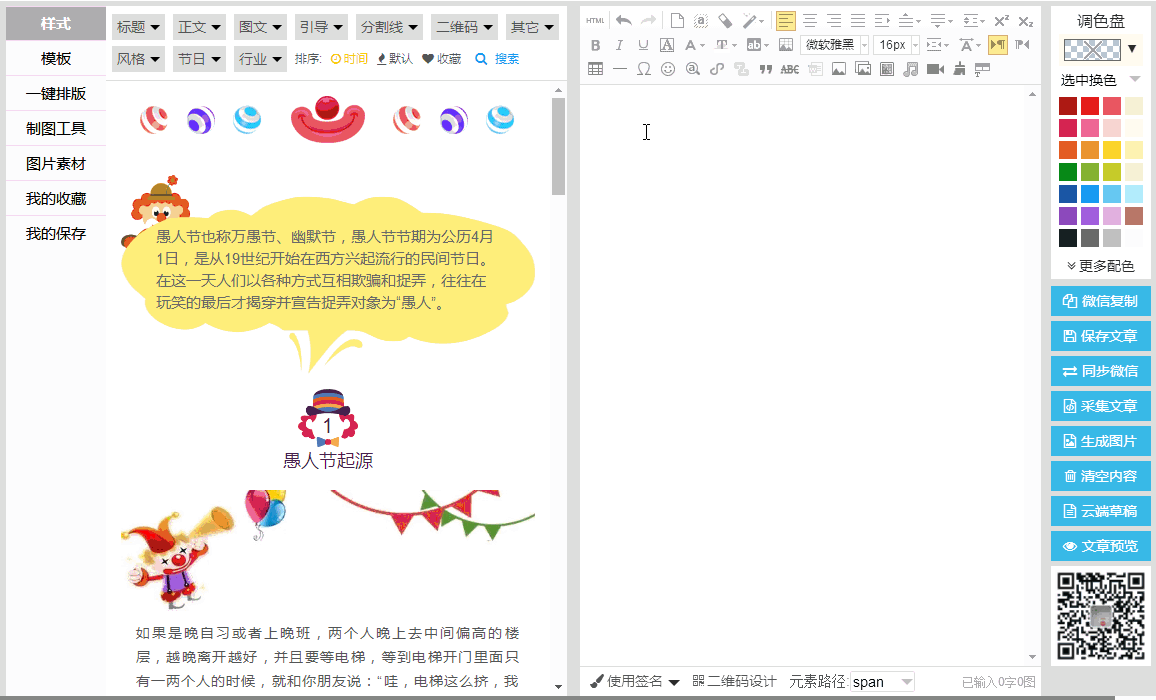Open the HTML source view
1156x700 pixels.
coord(594,19)
